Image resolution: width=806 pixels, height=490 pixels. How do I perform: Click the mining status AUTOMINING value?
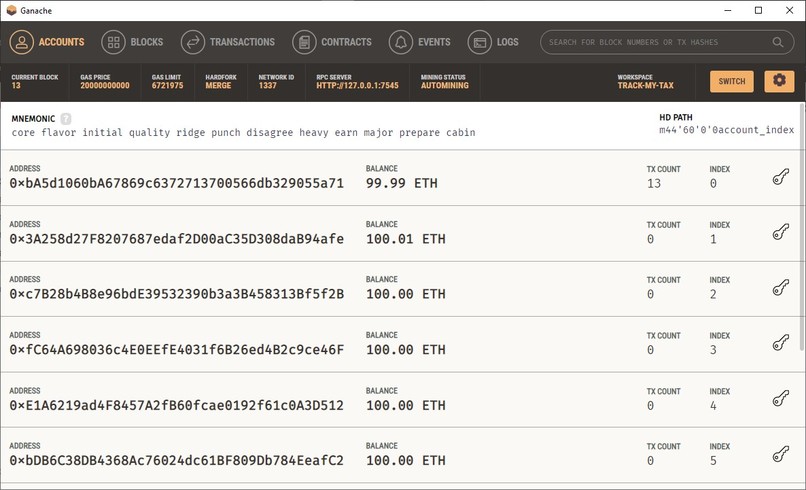(x=445, y=86)
